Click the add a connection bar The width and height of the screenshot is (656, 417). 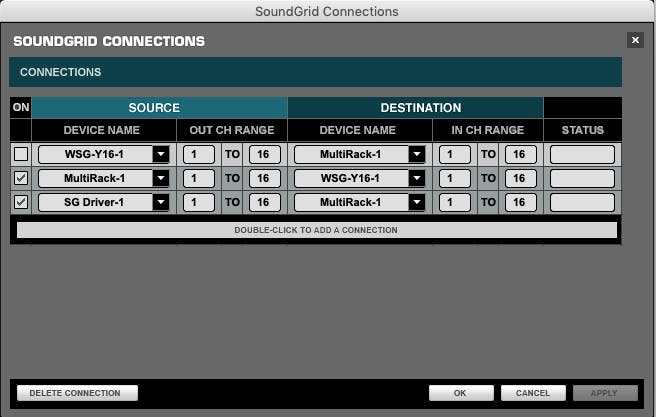click(x=317, y=230)
